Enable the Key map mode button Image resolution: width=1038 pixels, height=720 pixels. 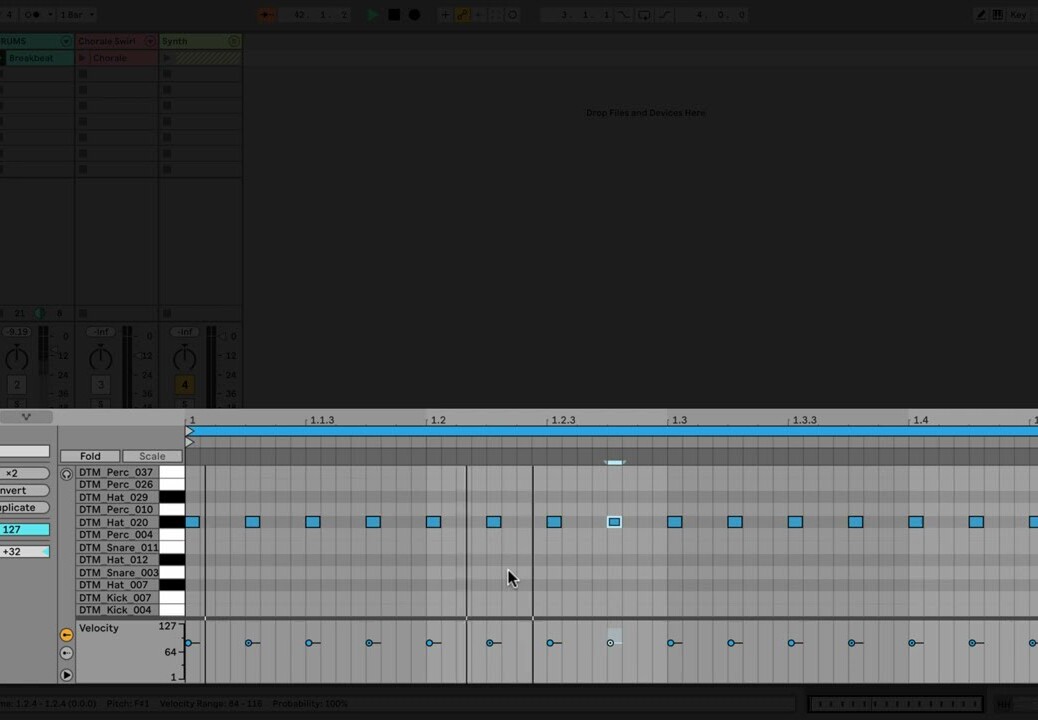[x=1018, y=15]
